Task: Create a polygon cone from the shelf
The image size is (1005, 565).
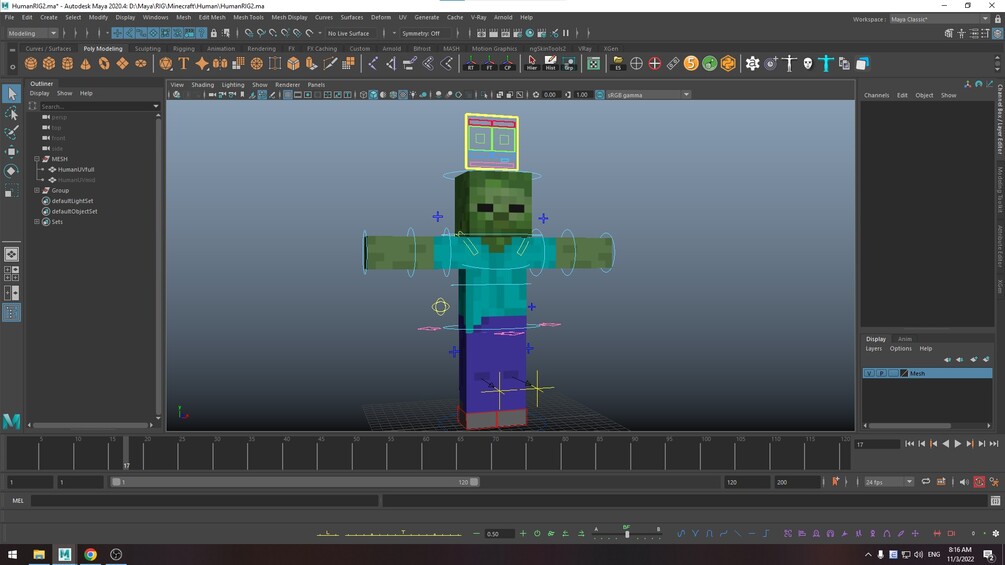Action: (85, 63)
